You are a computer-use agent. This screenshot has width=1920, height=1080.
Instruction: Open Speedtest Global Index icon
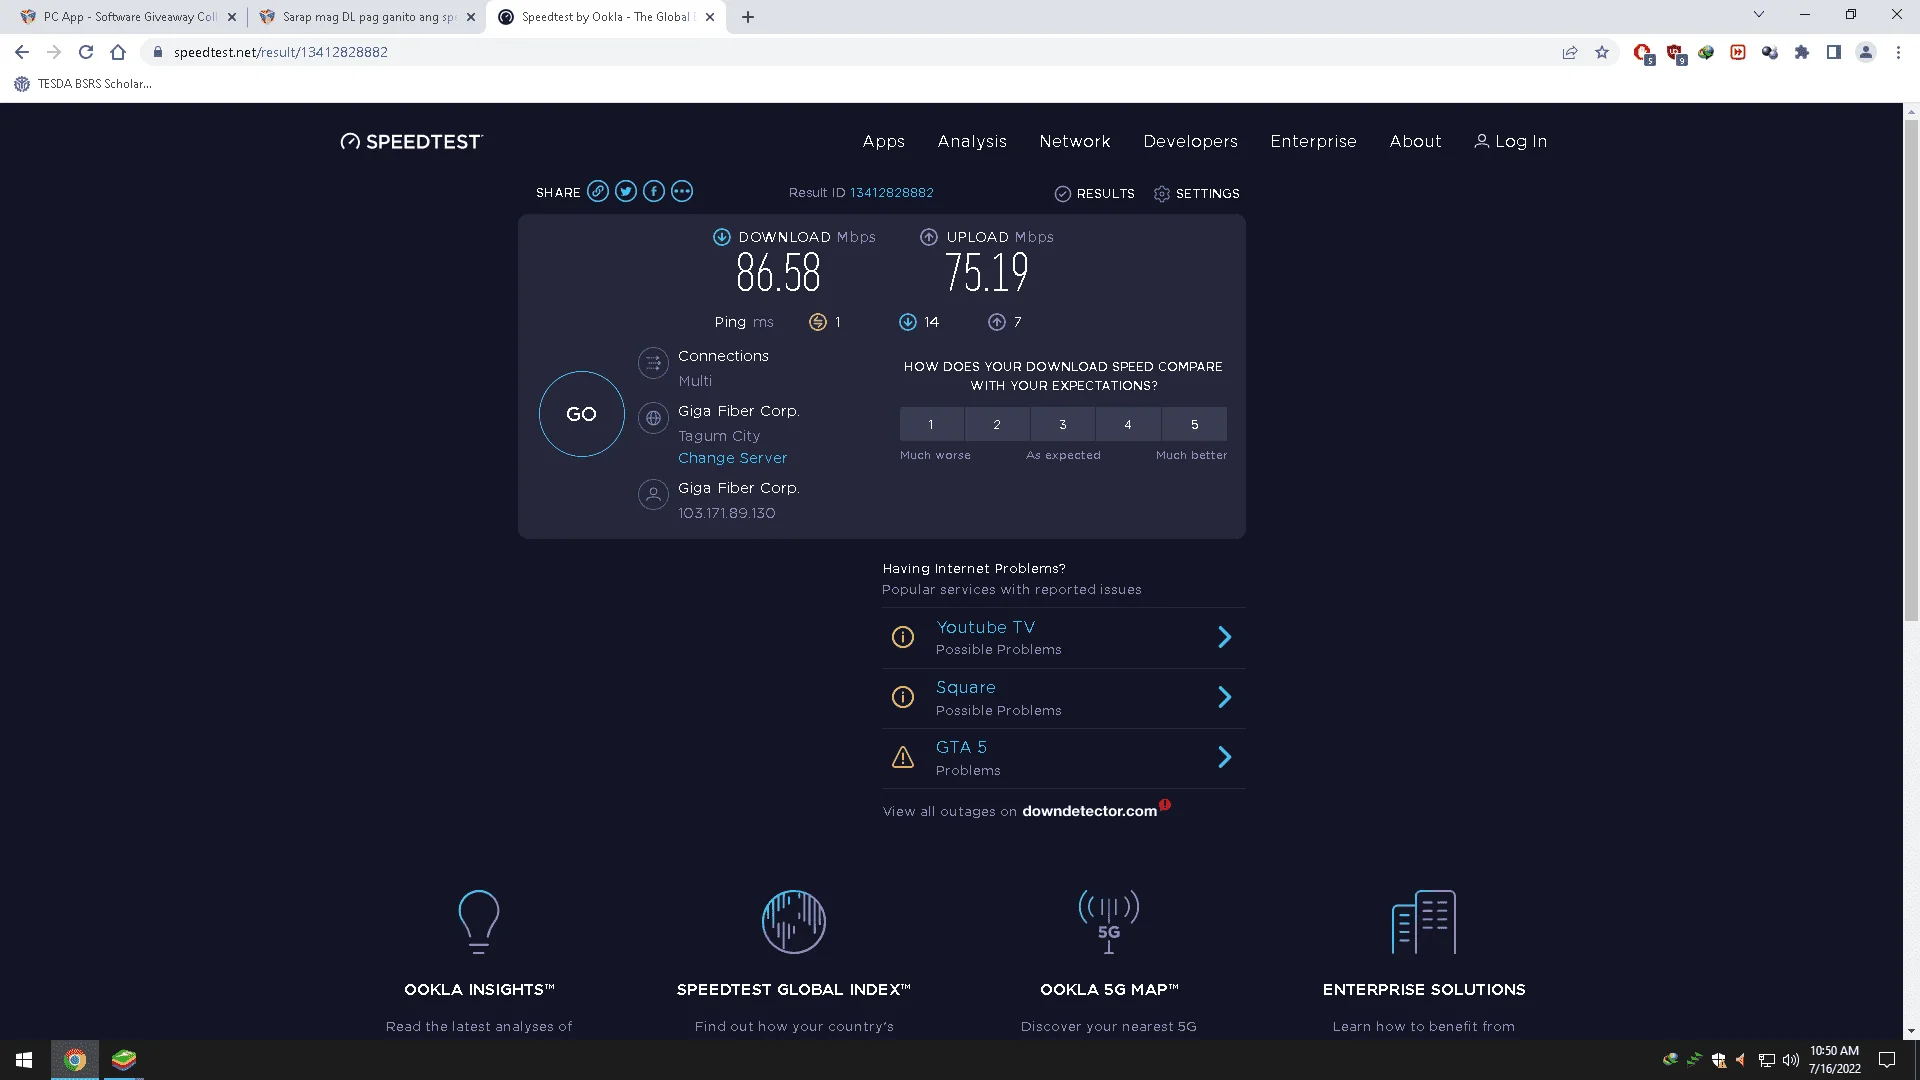click(x=794, y=922)
